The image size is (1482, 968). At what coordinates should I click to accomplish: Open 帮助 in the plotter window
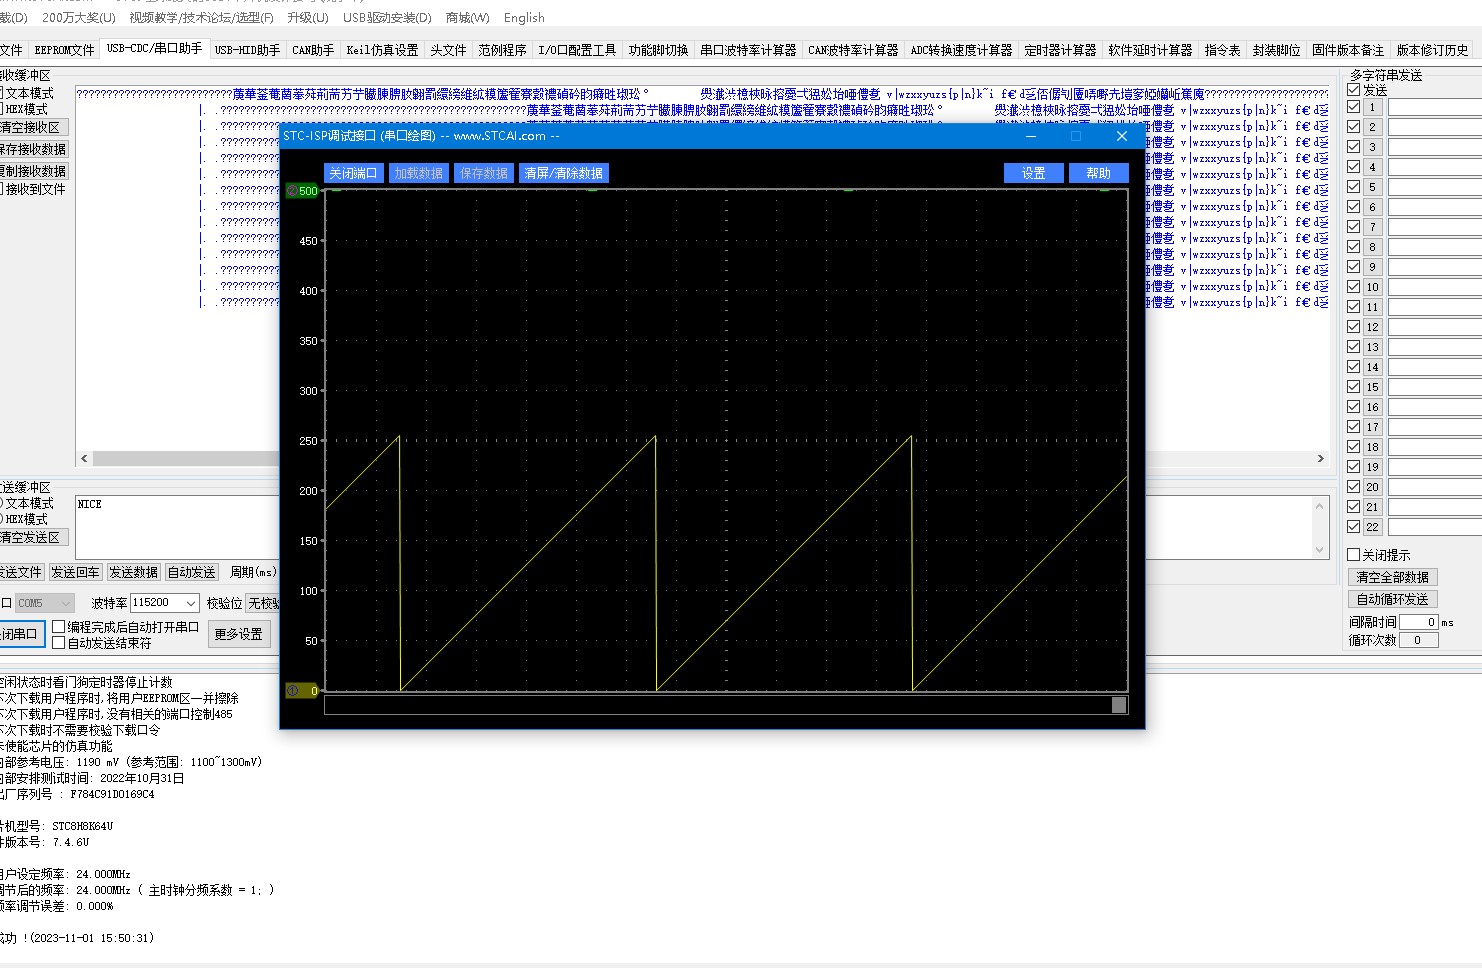point(1098,173)
